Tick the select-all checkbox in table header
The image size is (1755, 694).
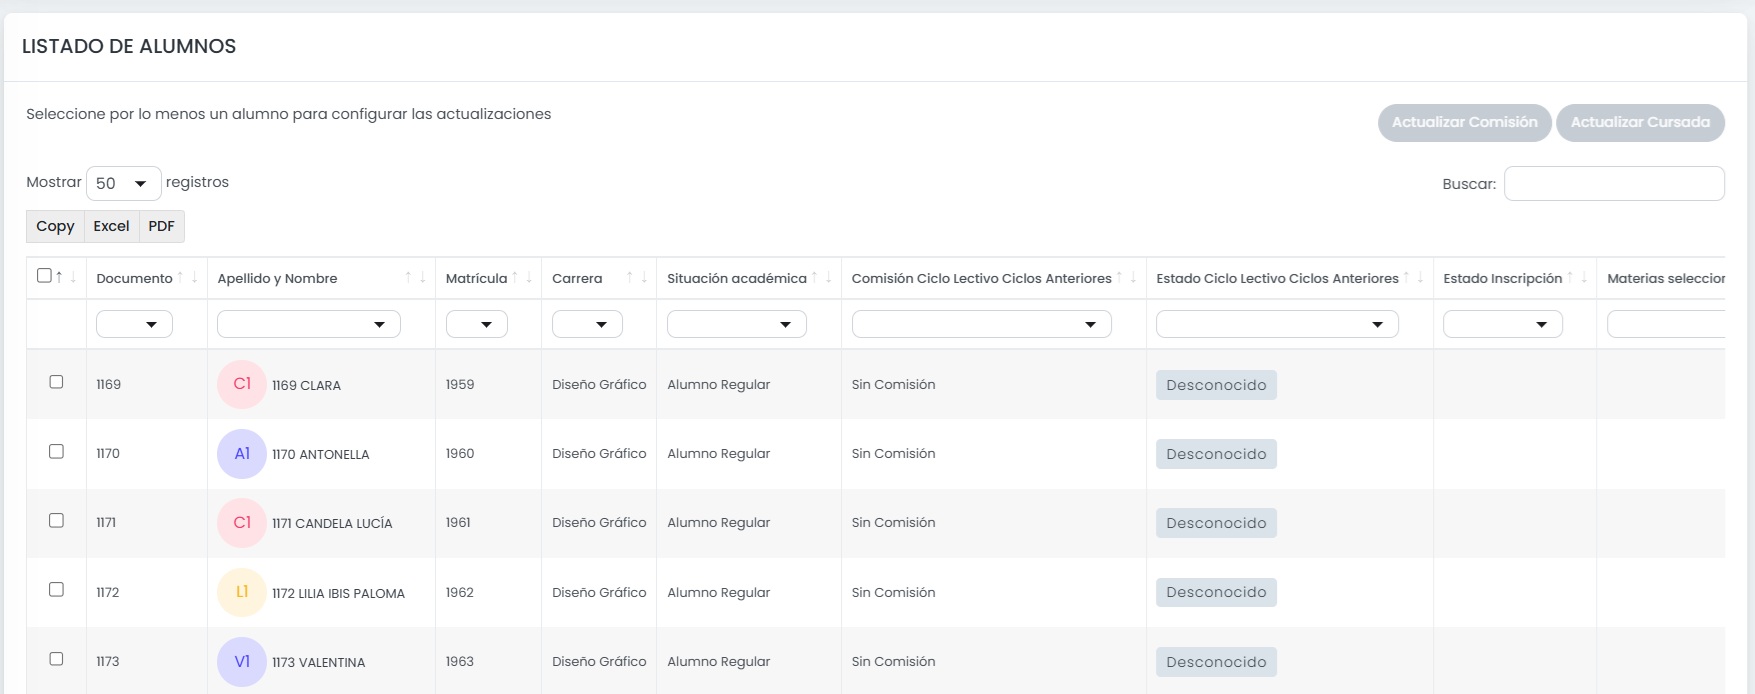pyautogui.click(x=44, y=276)
